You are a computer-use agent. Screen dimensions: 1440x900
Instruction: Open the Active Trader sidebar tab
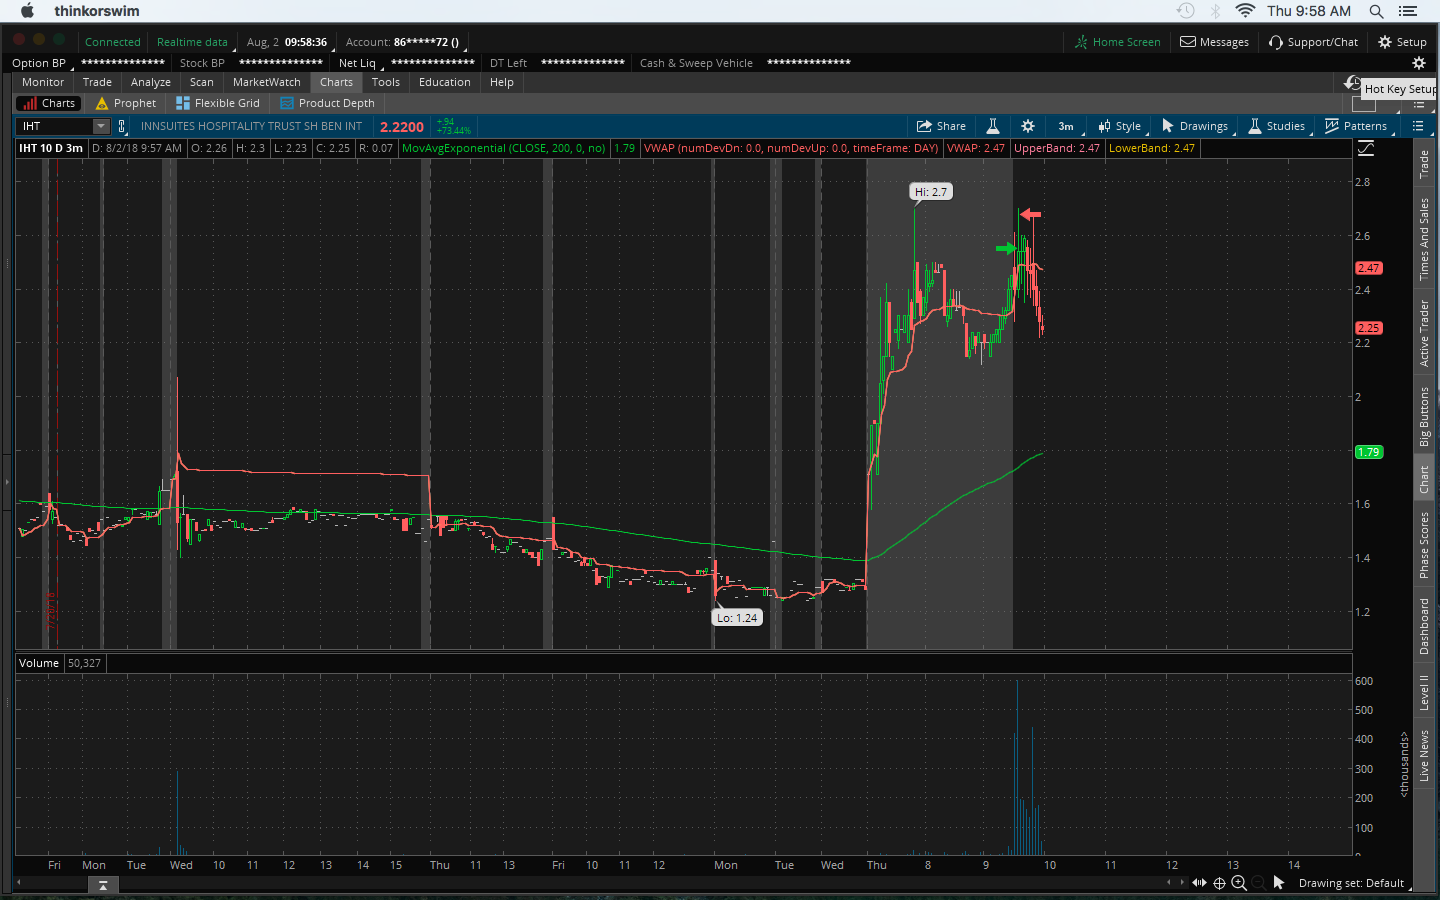tap(1424, 333)
